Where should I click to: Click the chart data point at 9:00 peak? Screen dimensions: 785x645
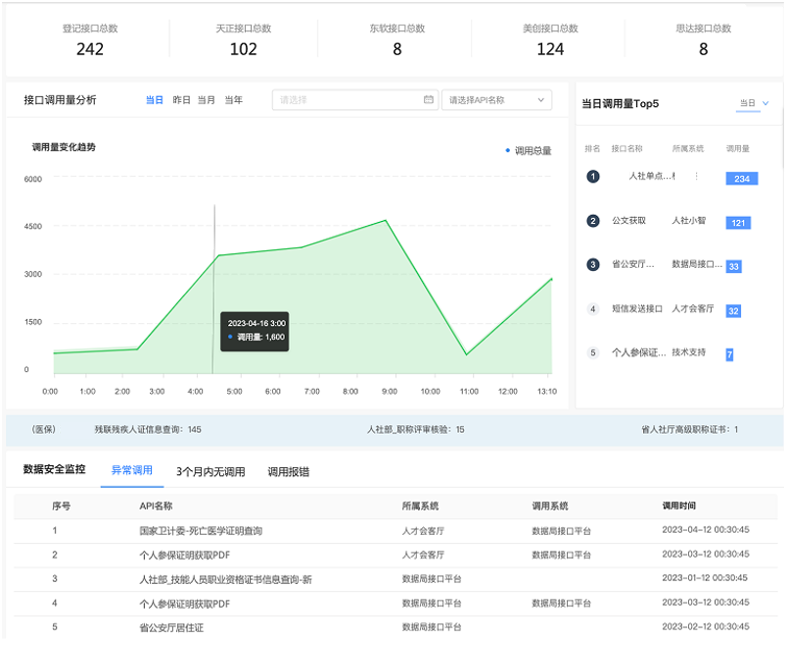click(x=385, y=220)
